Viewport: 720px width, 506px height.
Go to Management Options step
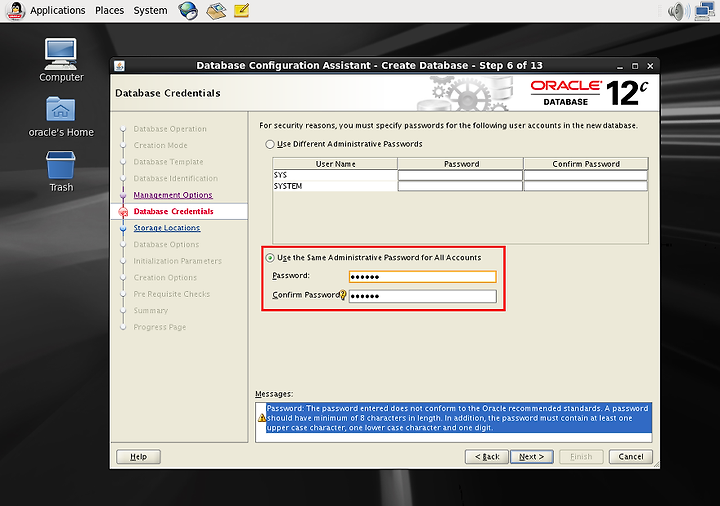[x=173, y=195]
